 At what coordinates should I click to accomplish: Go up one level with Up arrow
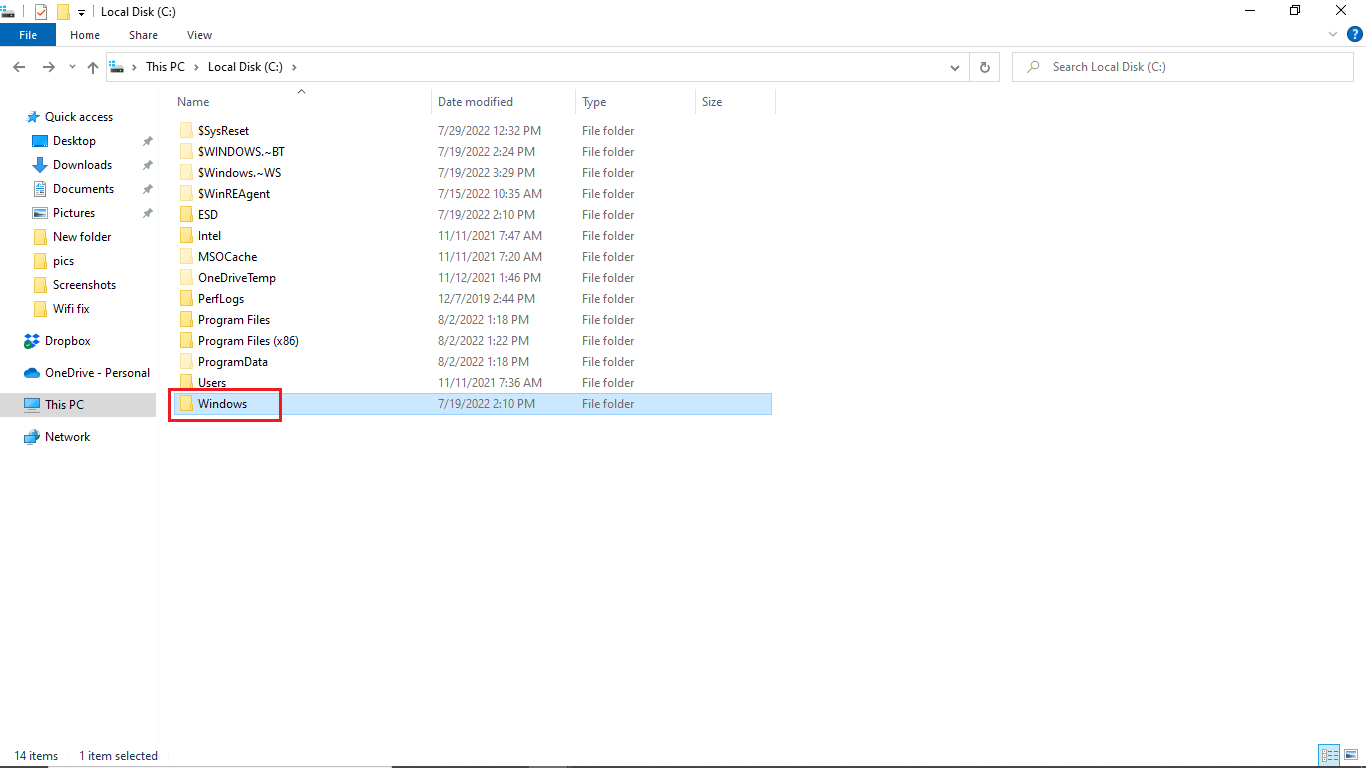point(93,67)
